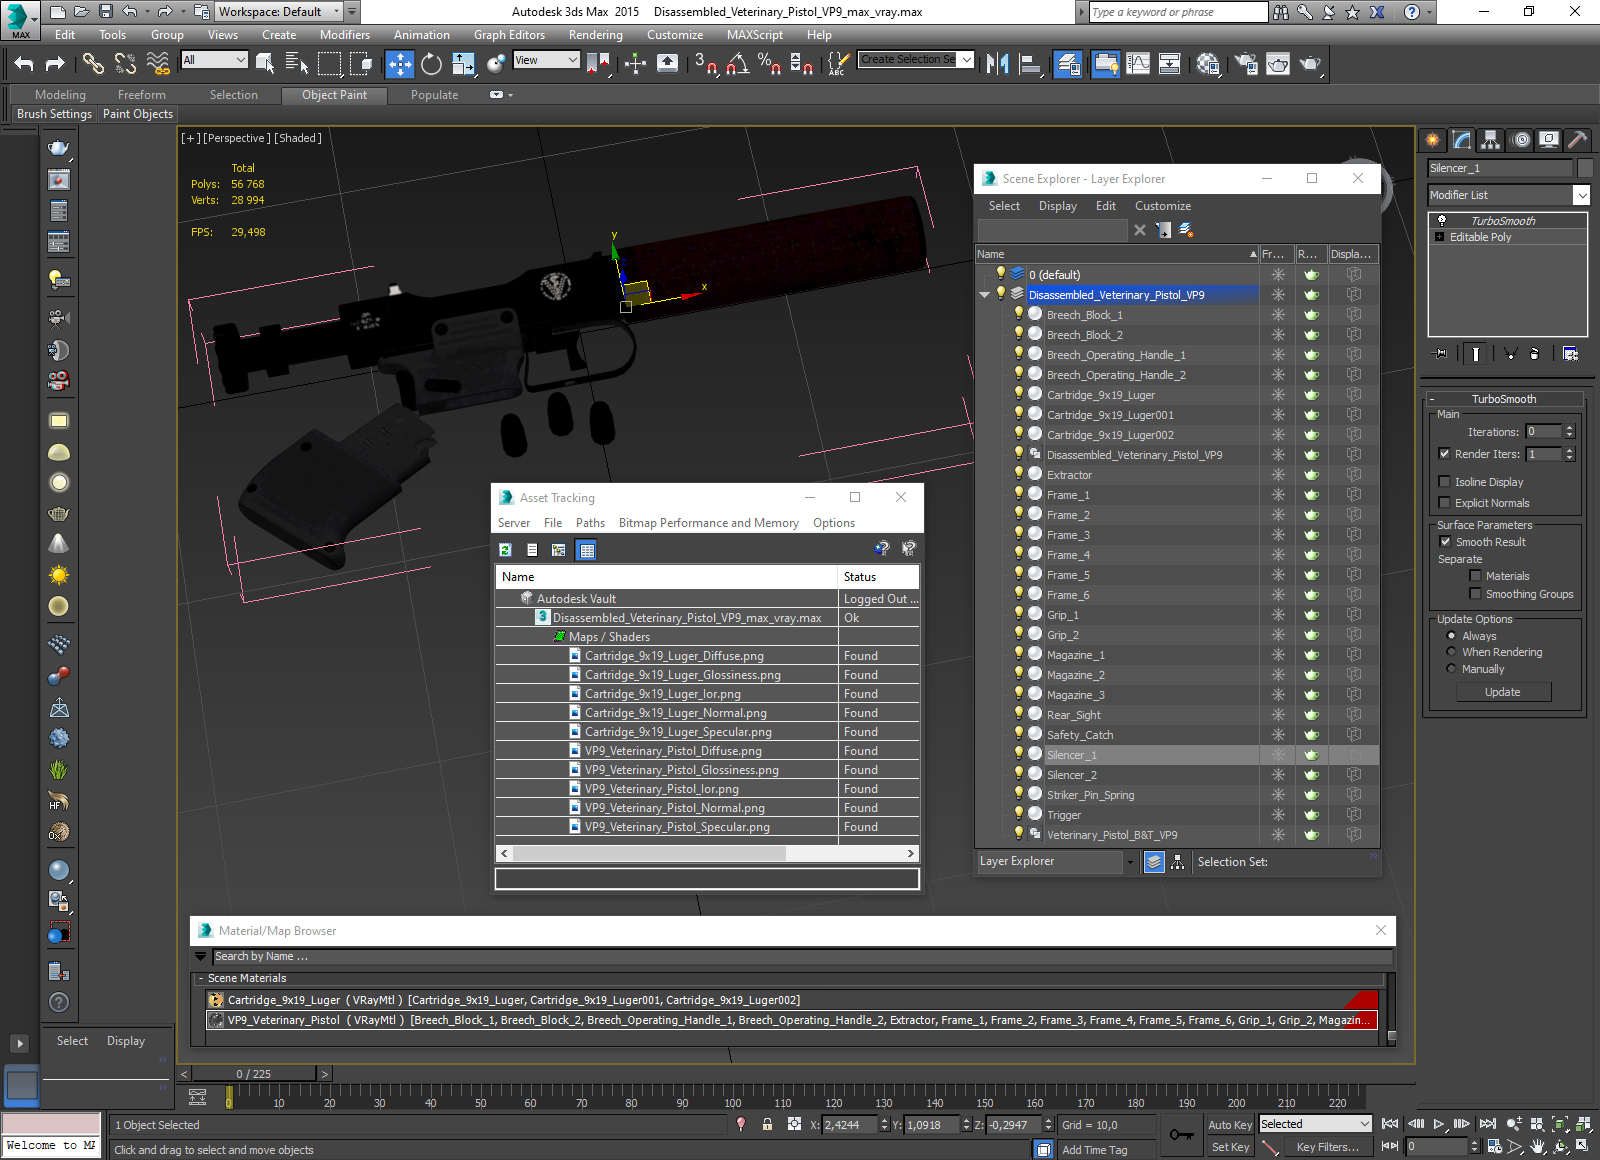Switch to the Populate ribbon tab
The image size is (1600, 1160).
434,95
